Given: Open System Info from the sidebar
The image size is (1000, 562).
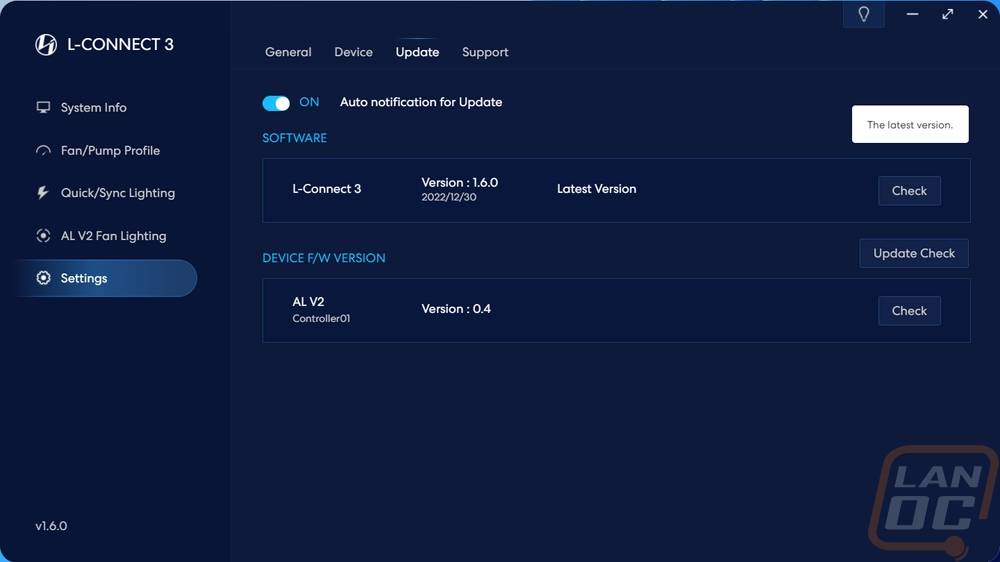Looking at the screenshot, I should [93, 108].
